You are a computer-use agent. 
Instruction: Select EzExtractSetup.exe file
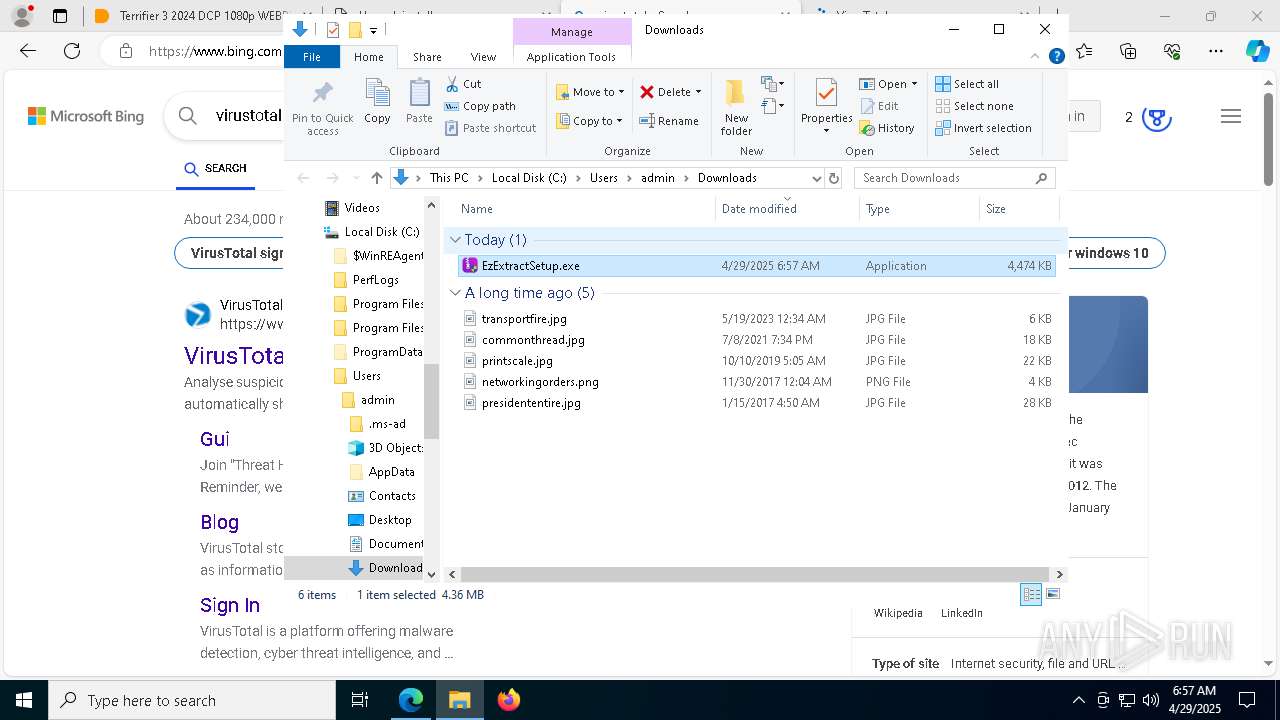[756, 266]
